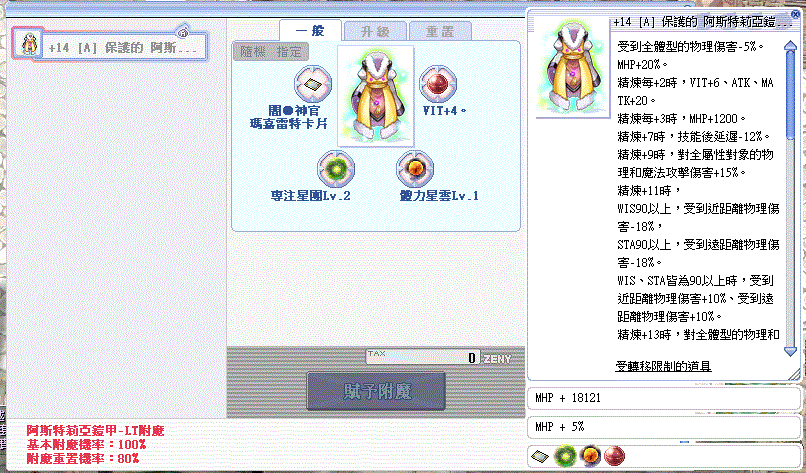Click the card slot icon above 圍●神官瑪嘉雷特卡片
The image size is (806, 473).
click(313, 84)
